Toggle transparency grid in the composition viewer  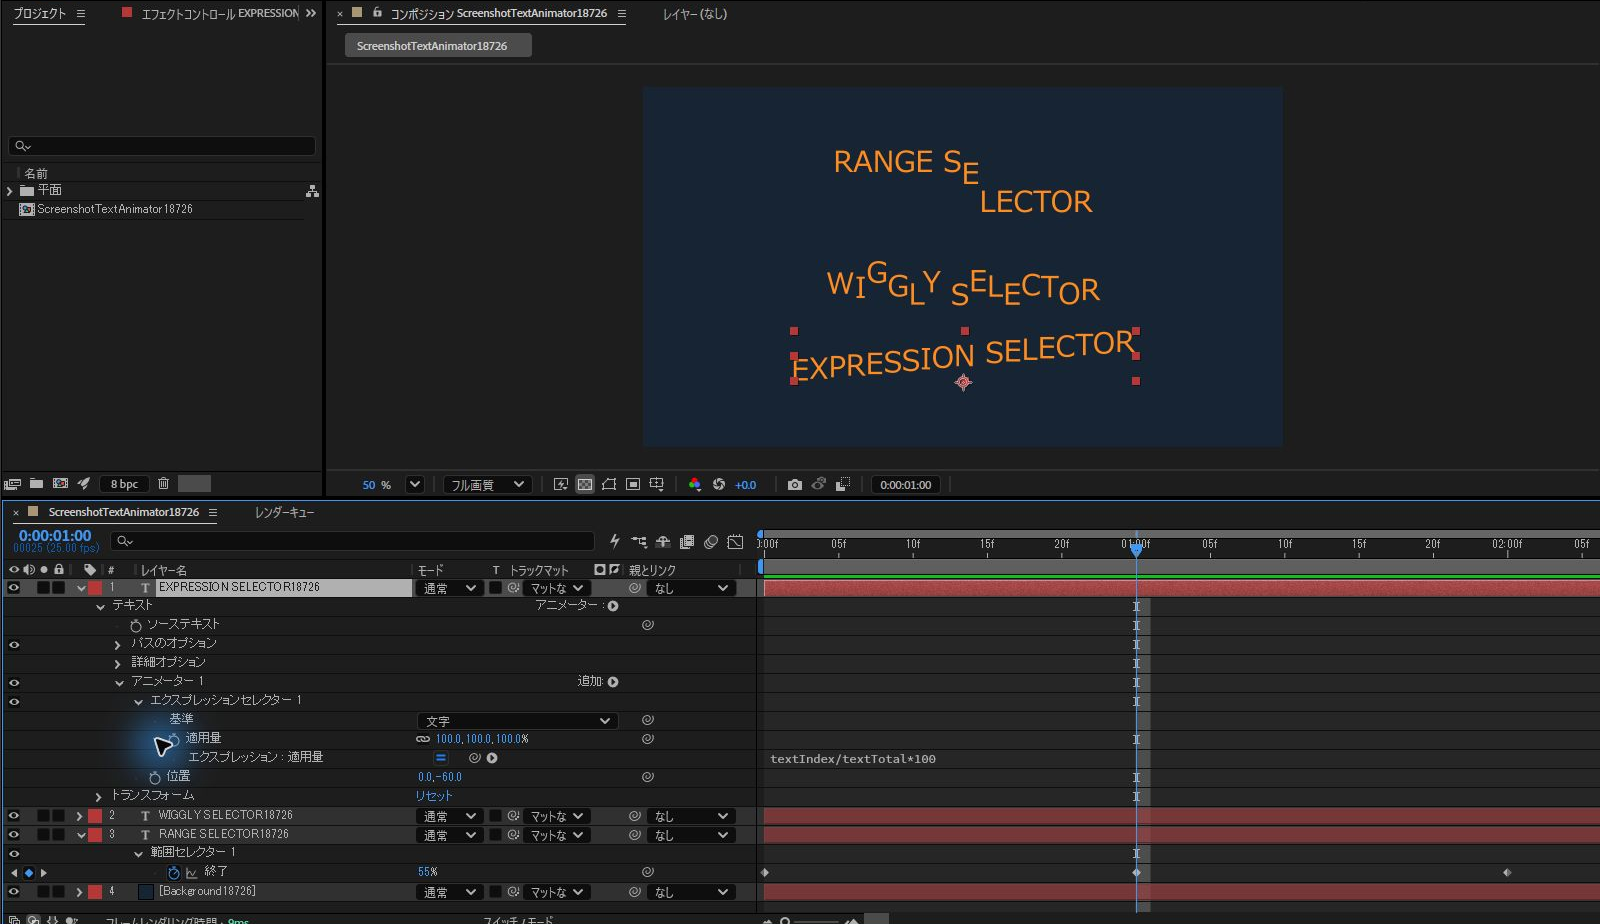coord(585,485)
